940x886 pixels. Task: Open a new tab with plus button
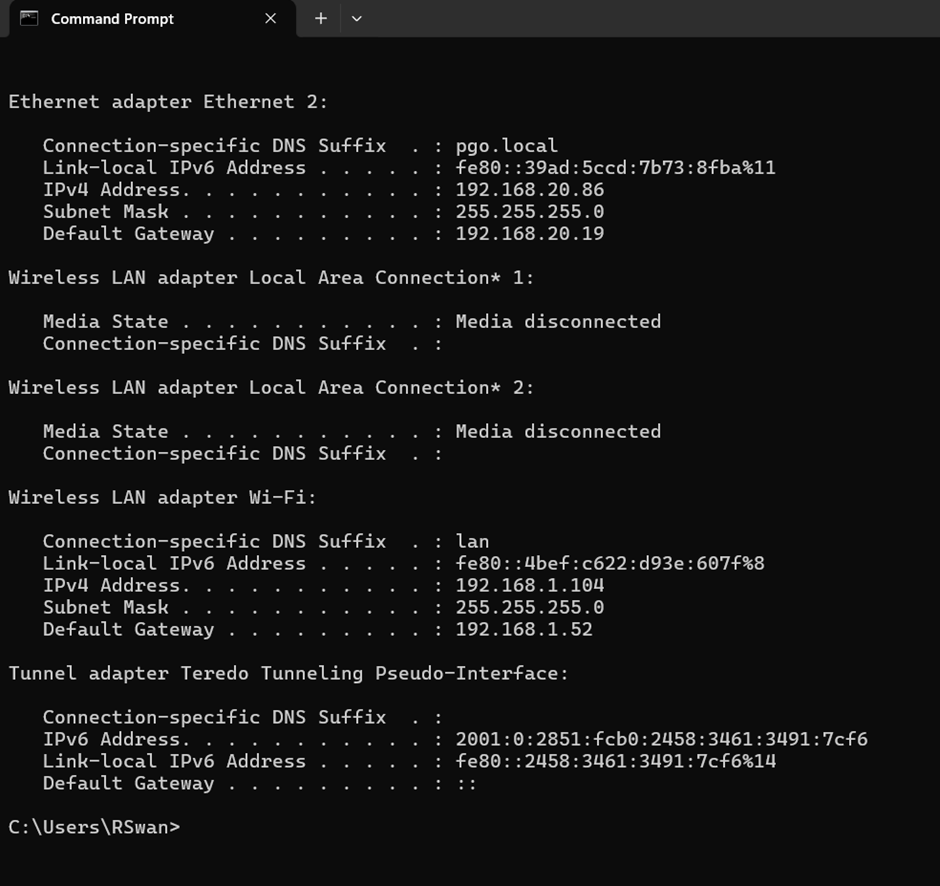point(321,19)
